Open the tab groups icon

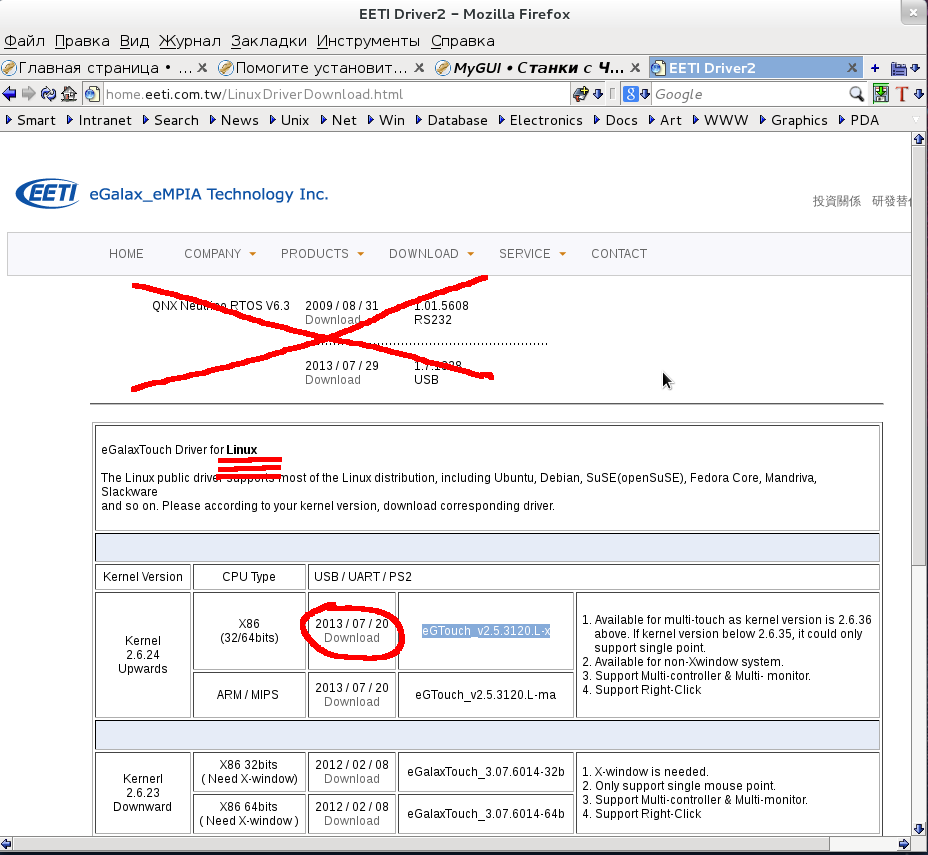(898, 69)
